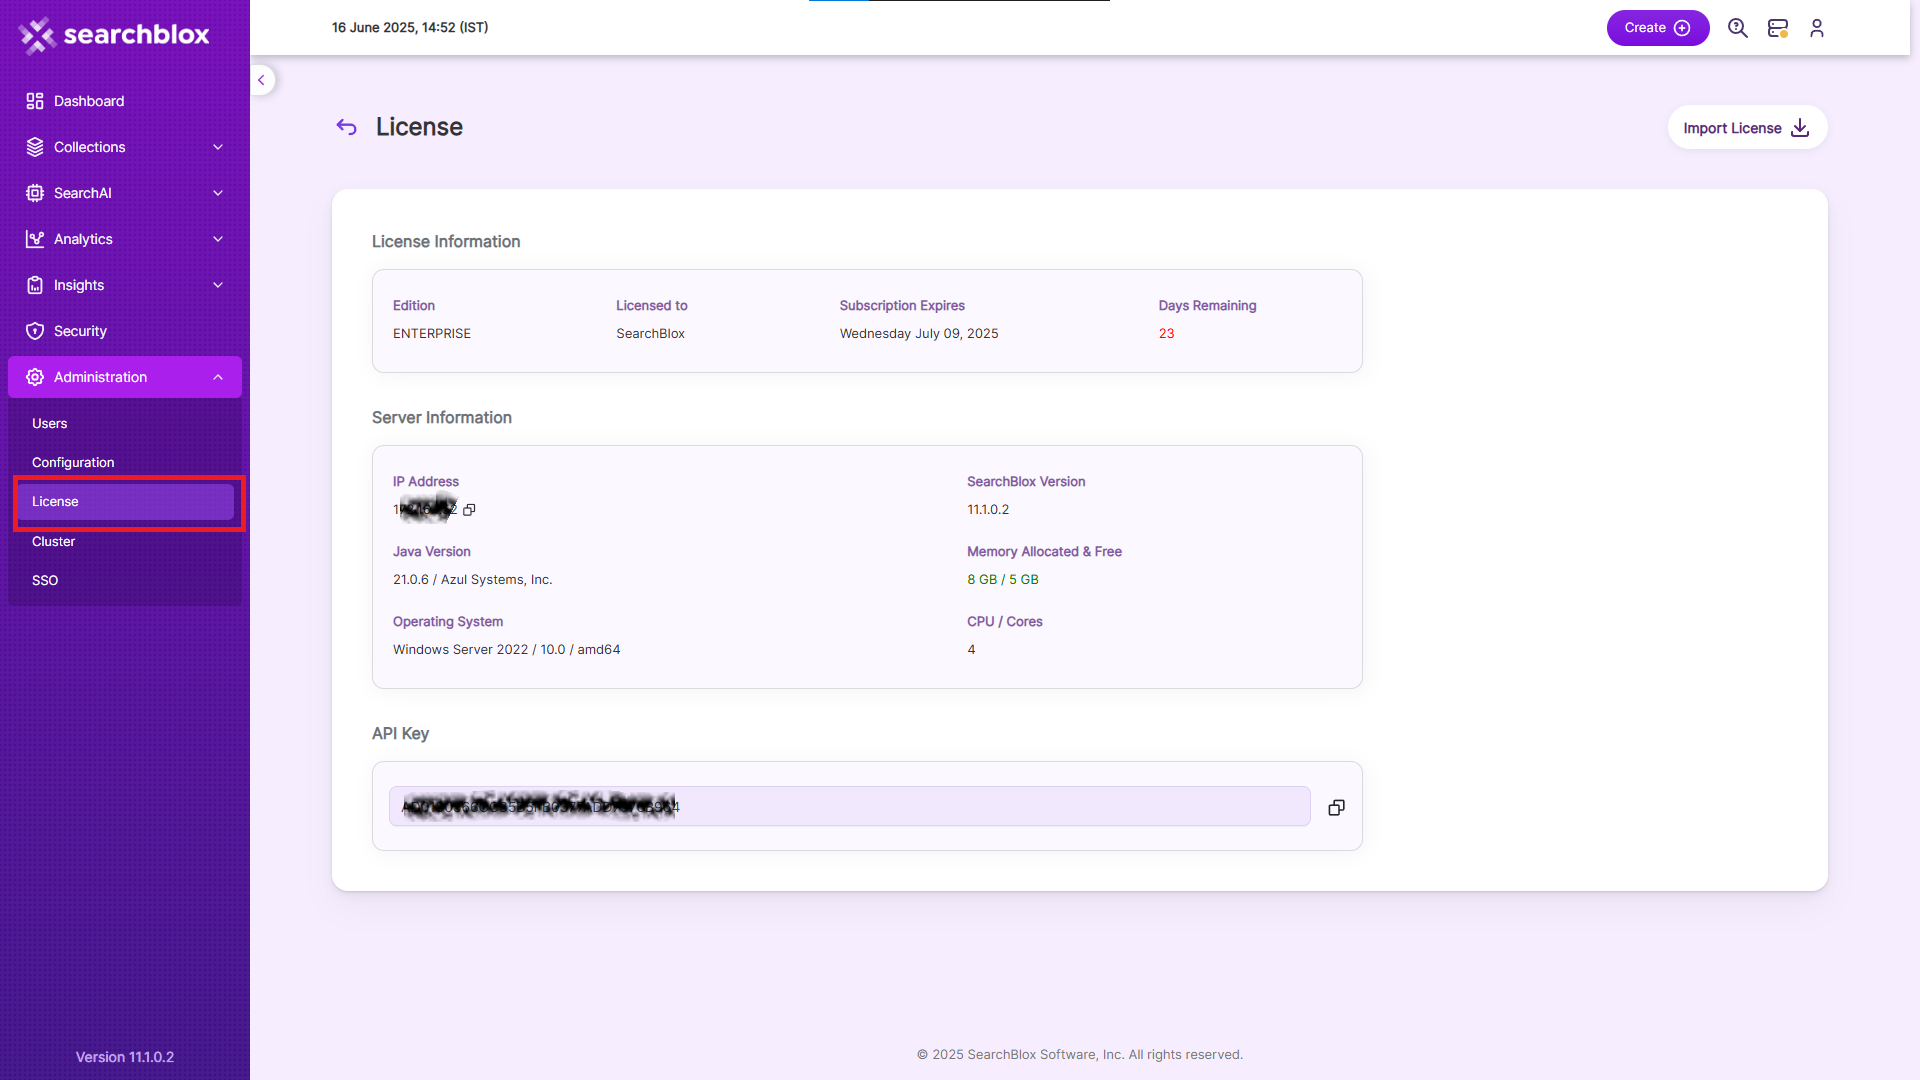Open the search magnifier in header
1920x1080 pixels.
click(1738, 28)
